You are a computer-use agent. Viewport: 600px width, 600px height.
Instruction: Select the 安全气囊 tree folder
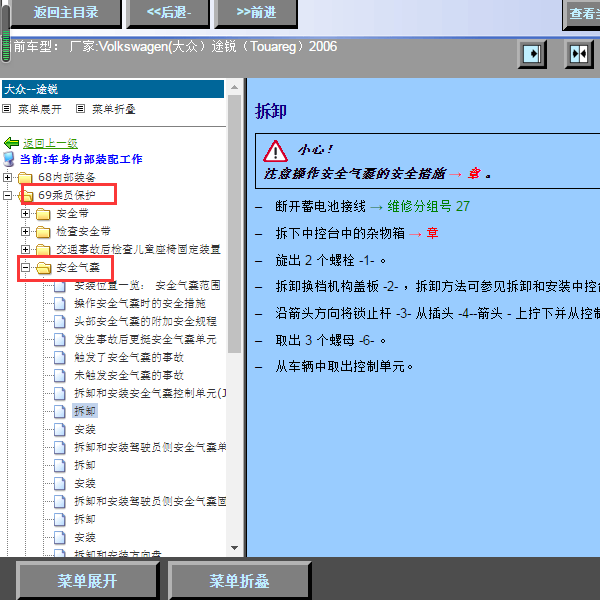(78, 267)
